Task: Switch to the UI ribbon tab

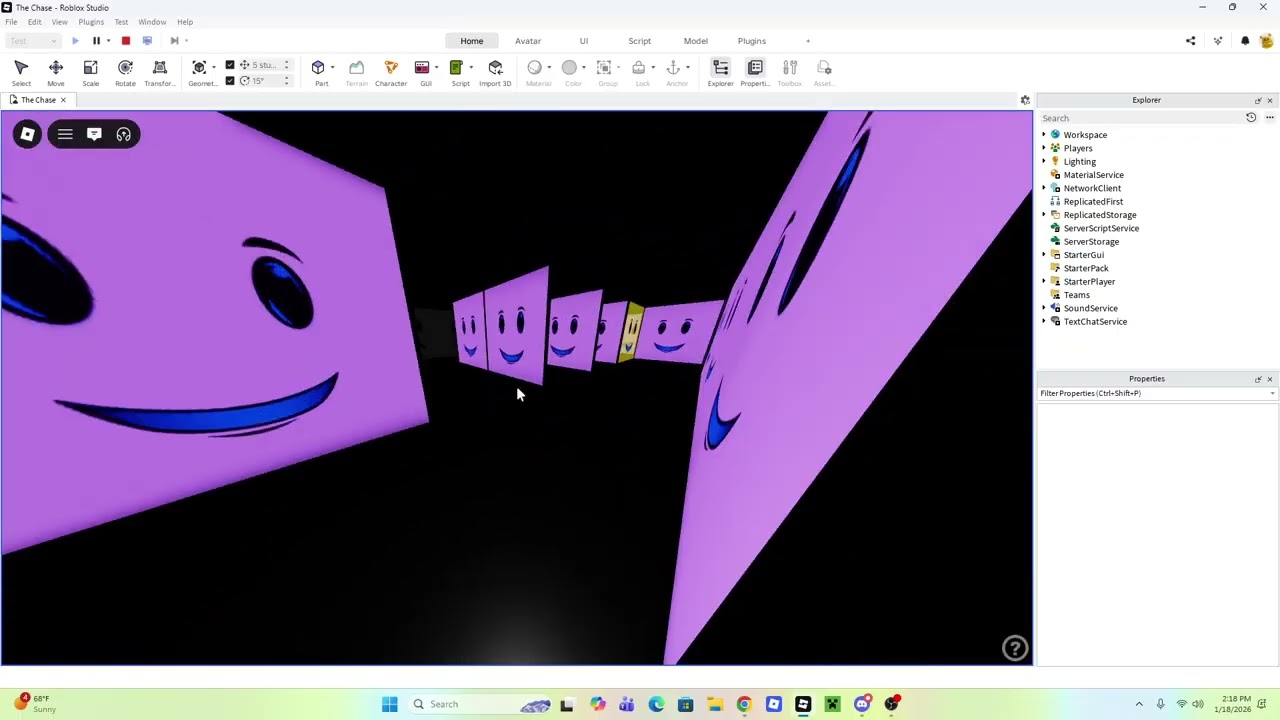Action: (584, 41)
